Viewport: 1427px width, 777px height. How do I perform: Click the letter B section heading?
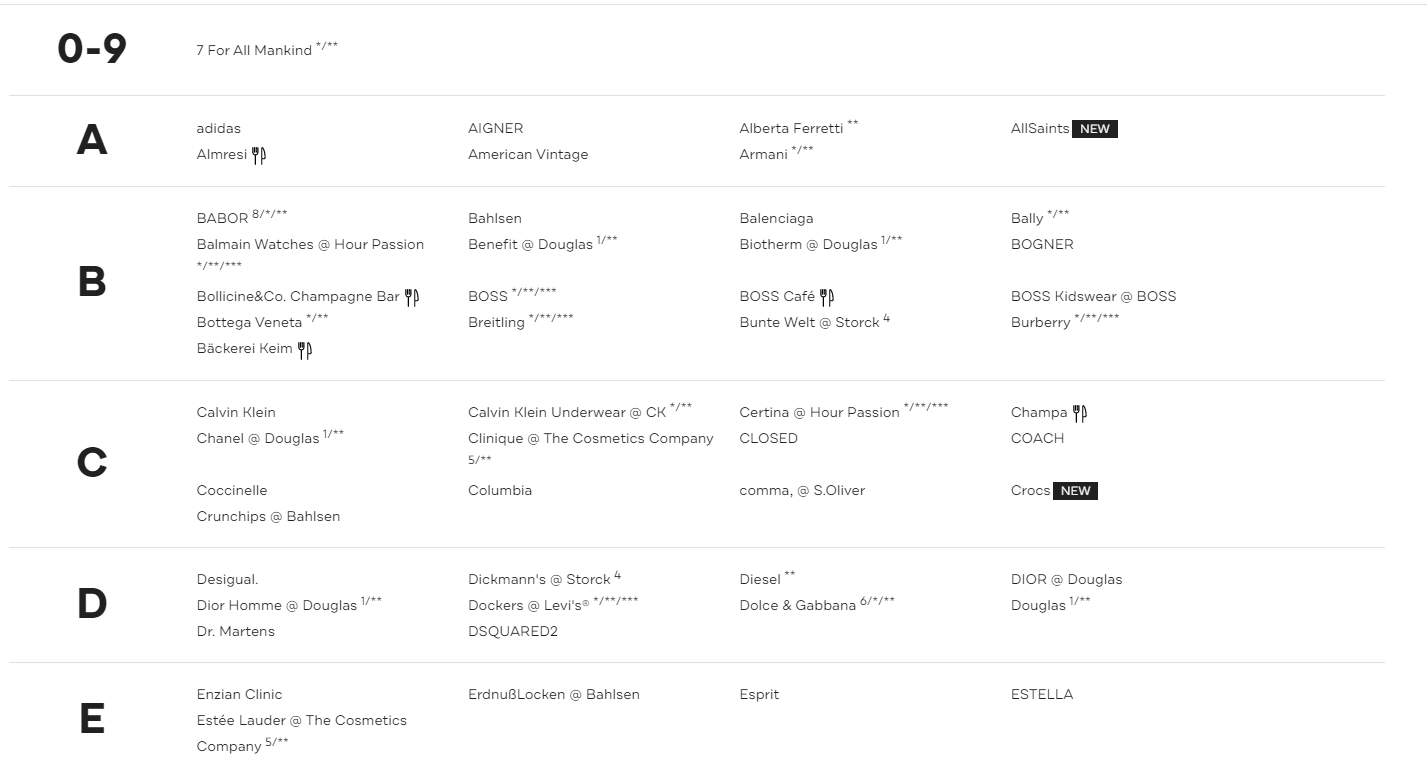pos(92,283)
